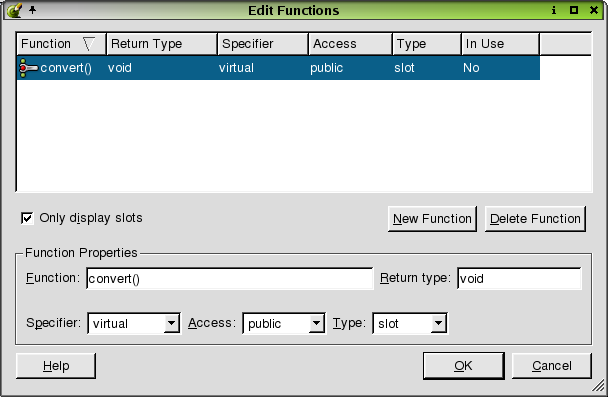Click the sort arrow in Function header
The width and height of the screenshot is (608, 397).
pos(89,44)
